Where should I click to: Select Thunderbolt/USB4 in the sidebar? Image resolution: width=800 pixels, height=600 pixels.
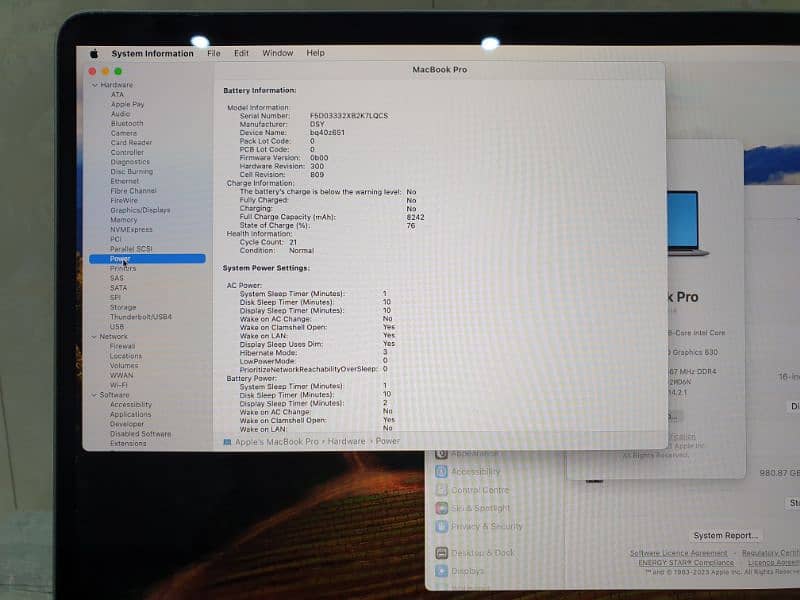click(141, 317)
